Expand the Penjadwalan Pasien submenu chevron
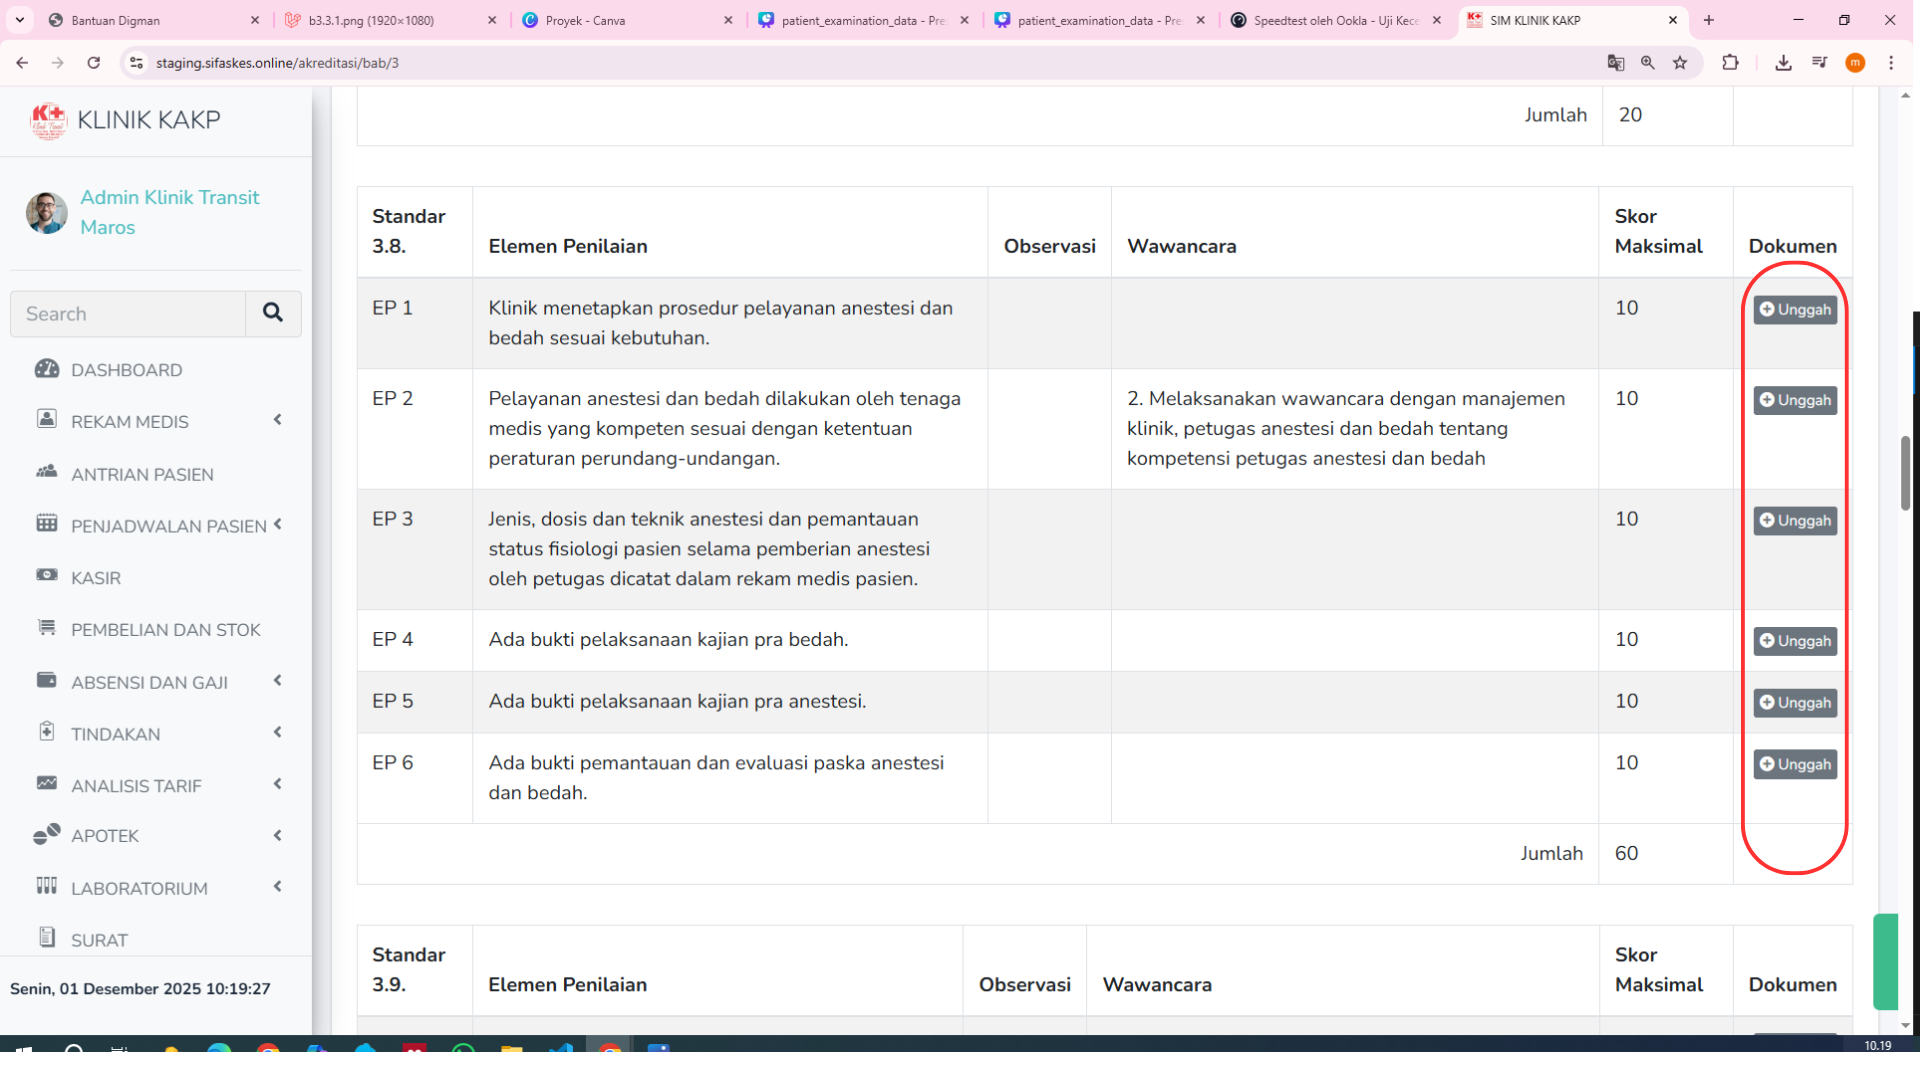Screen dimensions: 1920x1080 tap(278, 524)
